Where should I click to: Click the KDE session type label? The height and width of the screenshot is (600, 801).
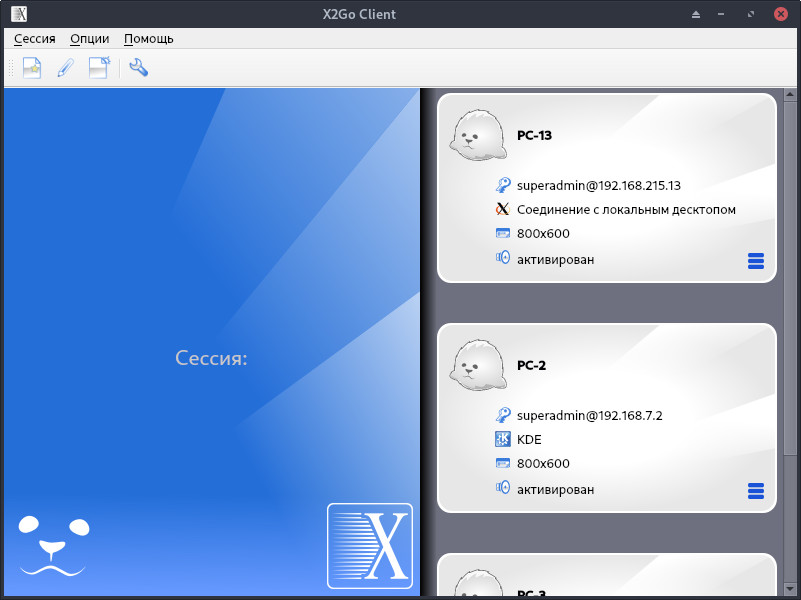pos(529,440)
